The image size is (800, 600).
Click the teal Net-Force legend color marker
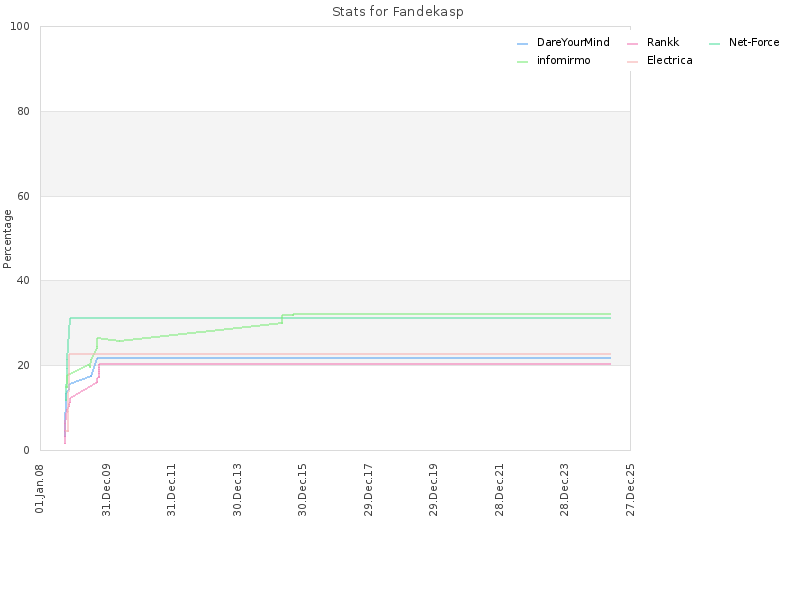[x=714, y=44]
